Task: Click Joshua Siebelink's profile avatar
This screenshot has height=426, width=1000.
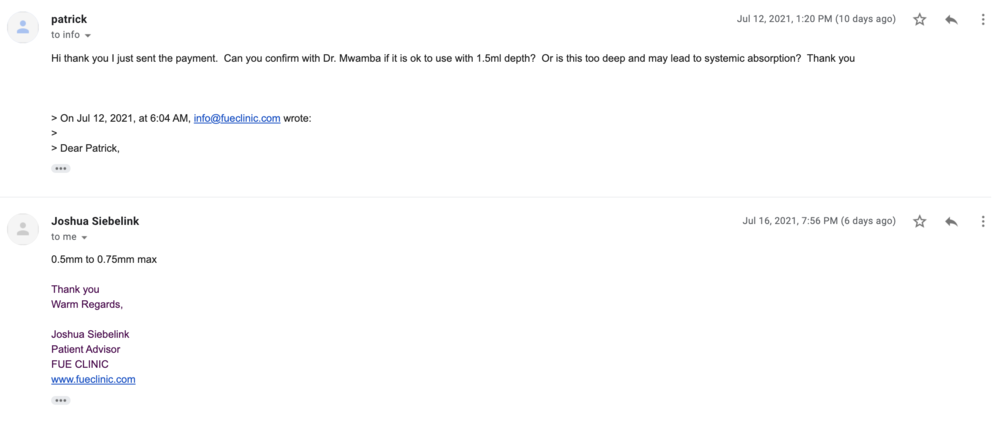Action: (23, 229)
